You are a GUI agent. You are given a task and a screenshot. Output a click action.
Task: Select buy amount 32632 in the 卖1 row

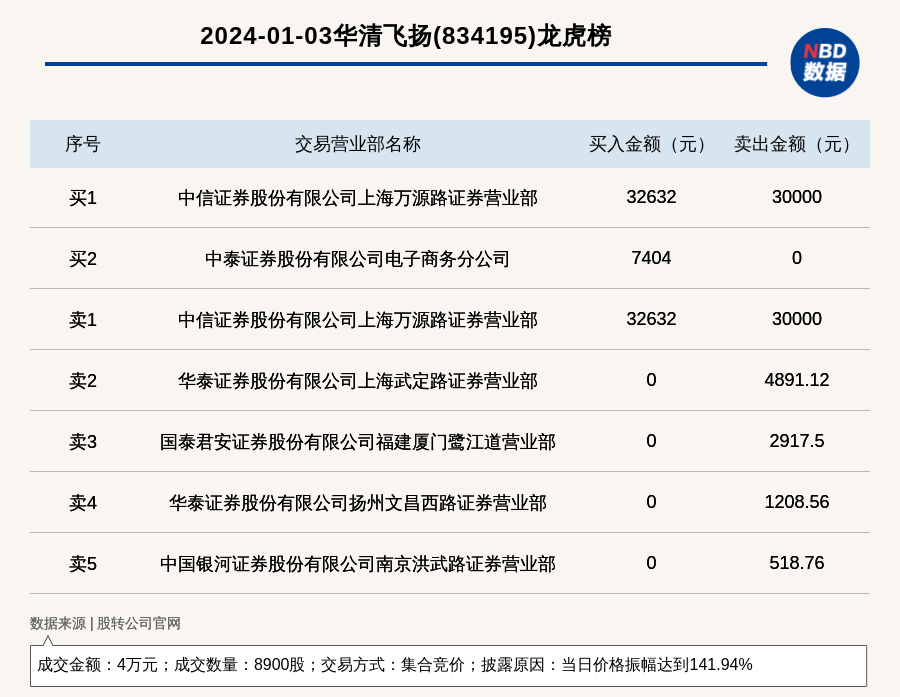pos(651,319)
